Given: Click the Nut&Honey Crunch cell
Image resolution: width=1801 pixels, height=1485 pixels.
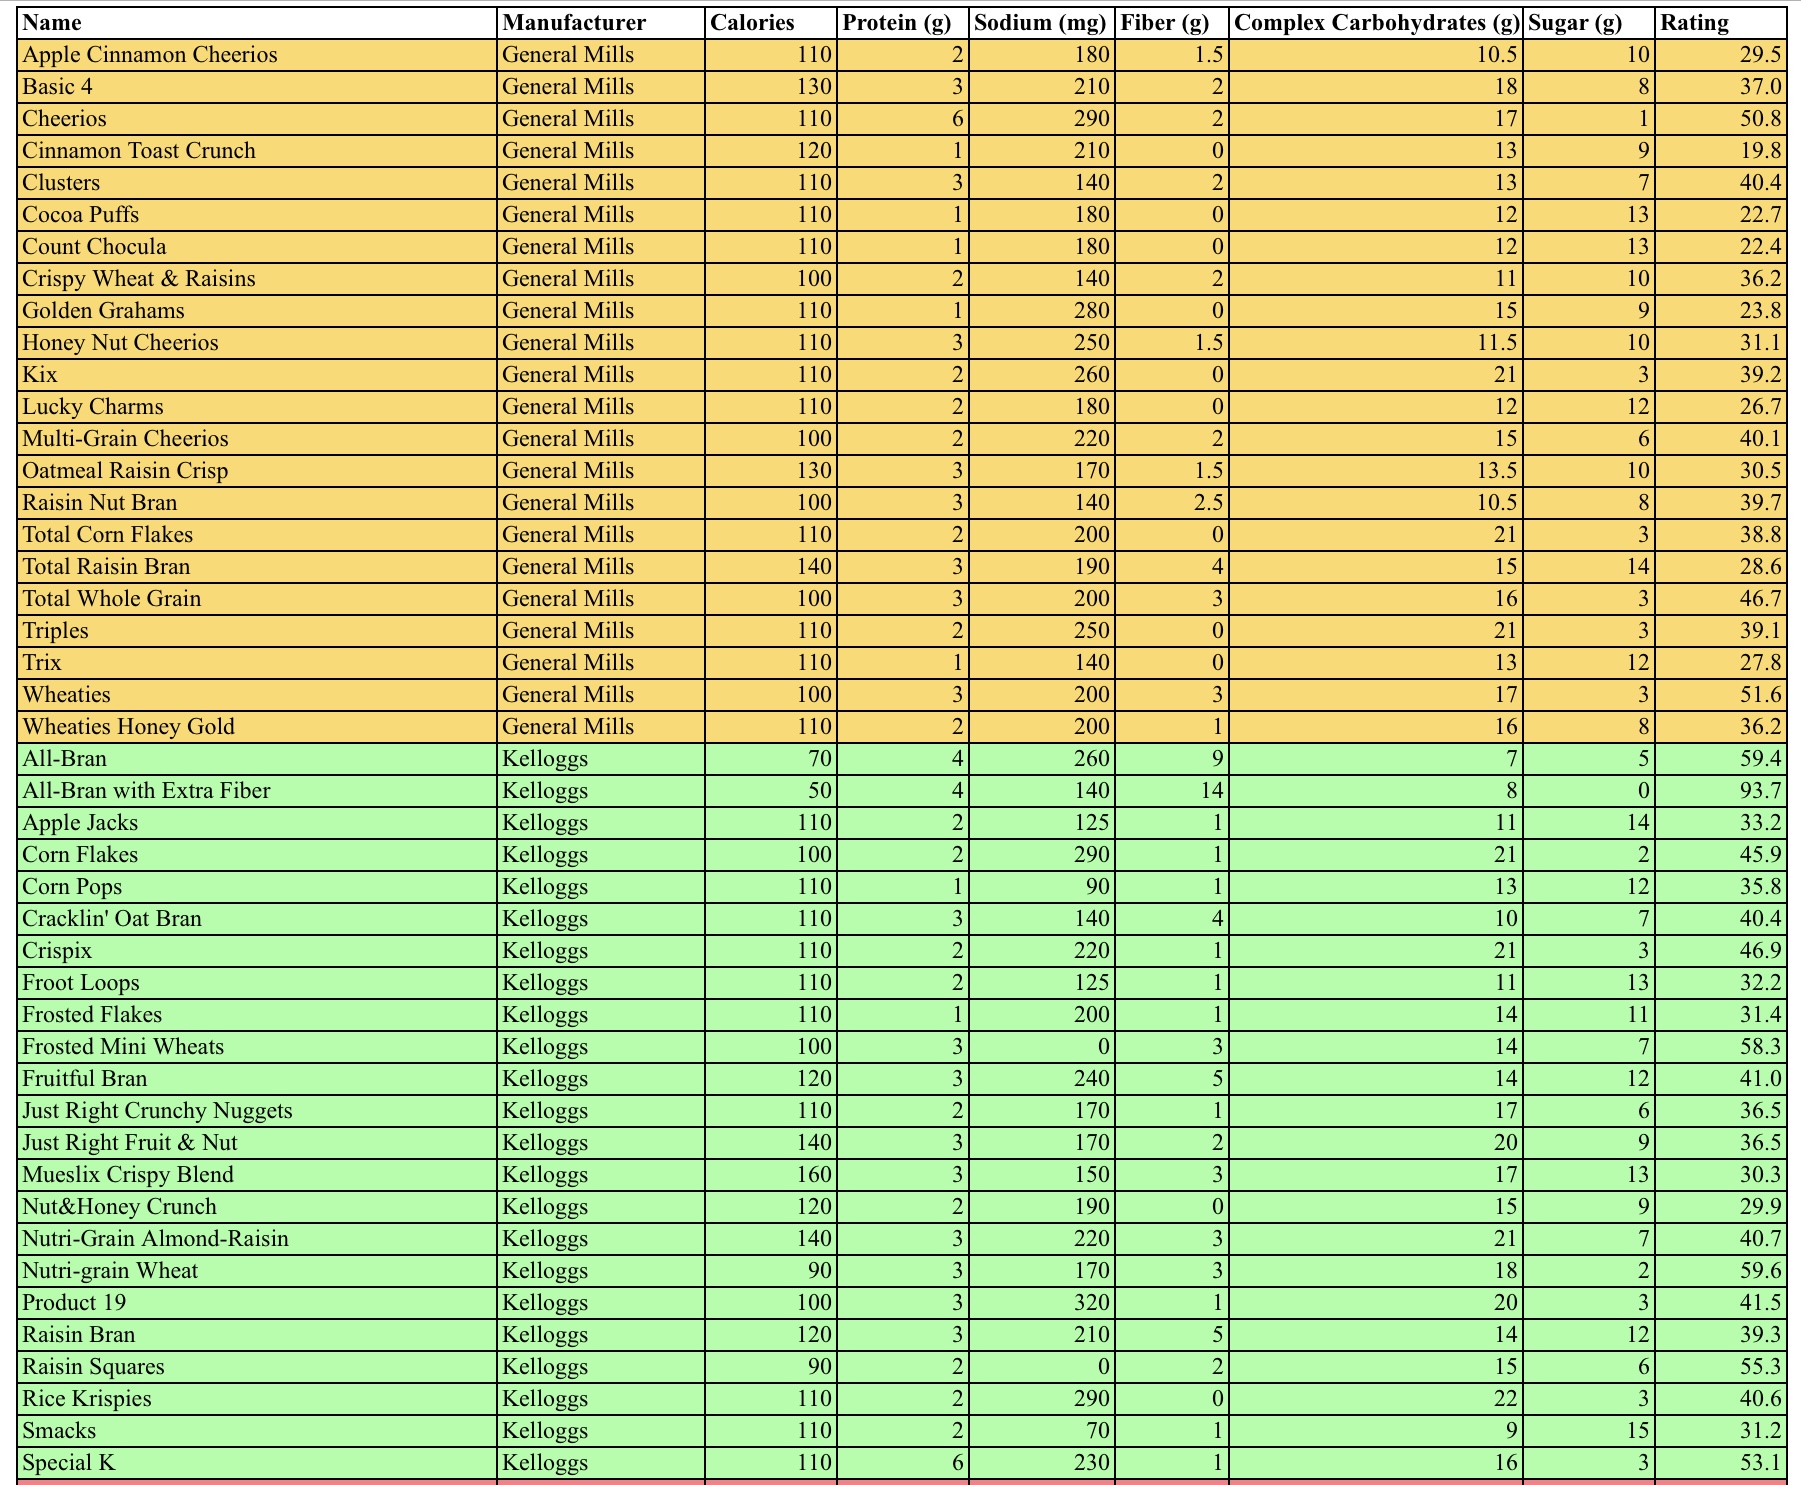Looking at the screenshot, I should 257,1207.
